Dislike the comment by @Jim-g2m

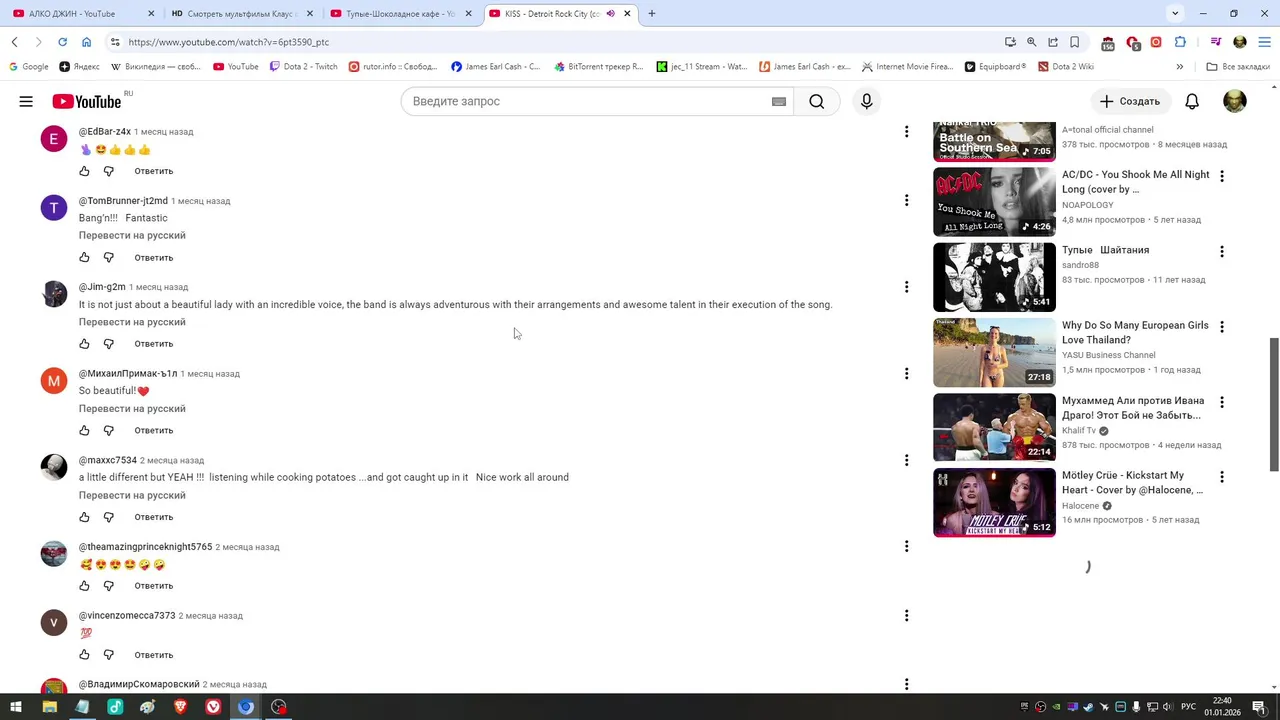pyautogui.click(x=109, y=344)
